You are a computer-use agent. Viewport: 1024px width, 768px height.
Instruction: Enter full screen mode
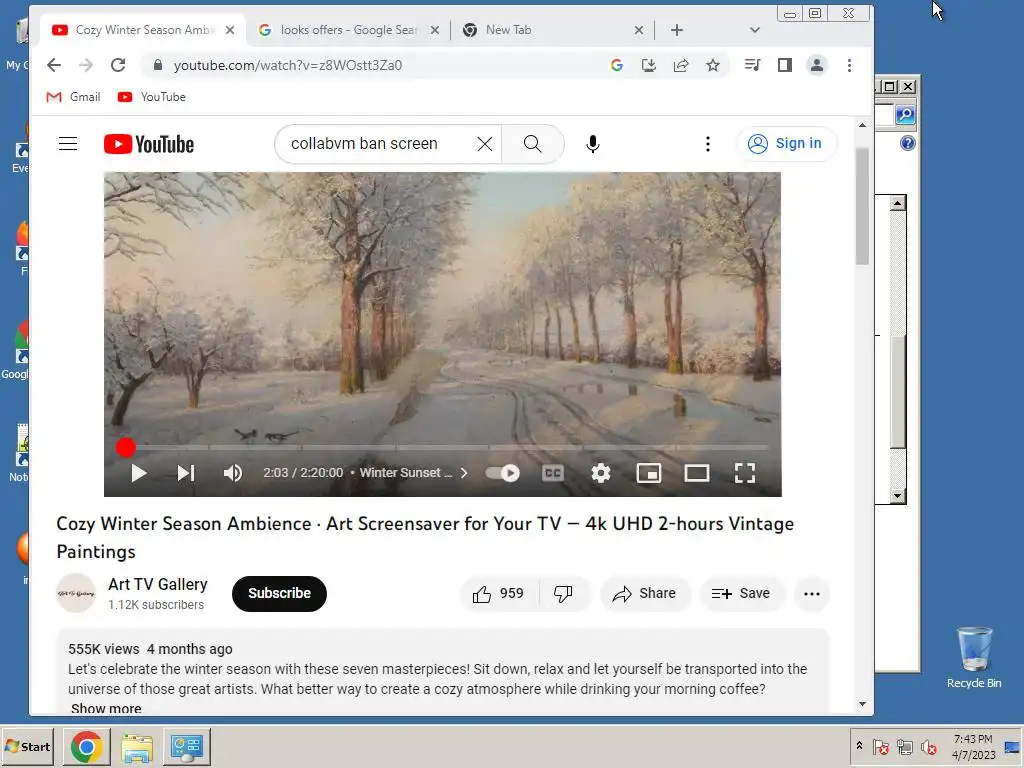(744, 473)
